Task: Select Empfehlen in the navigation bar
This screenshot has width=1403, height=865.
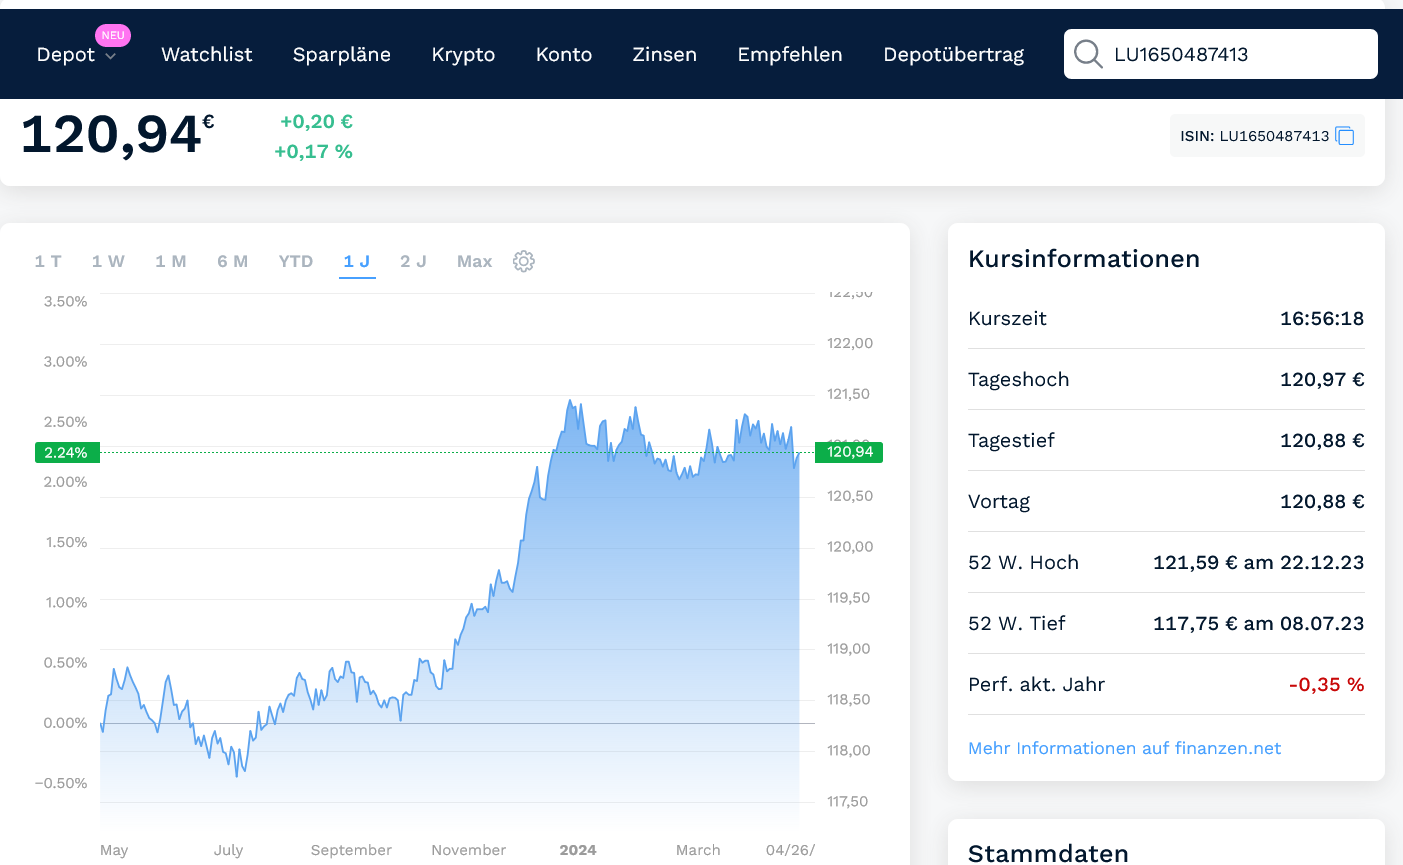Action: pos(790,55)
